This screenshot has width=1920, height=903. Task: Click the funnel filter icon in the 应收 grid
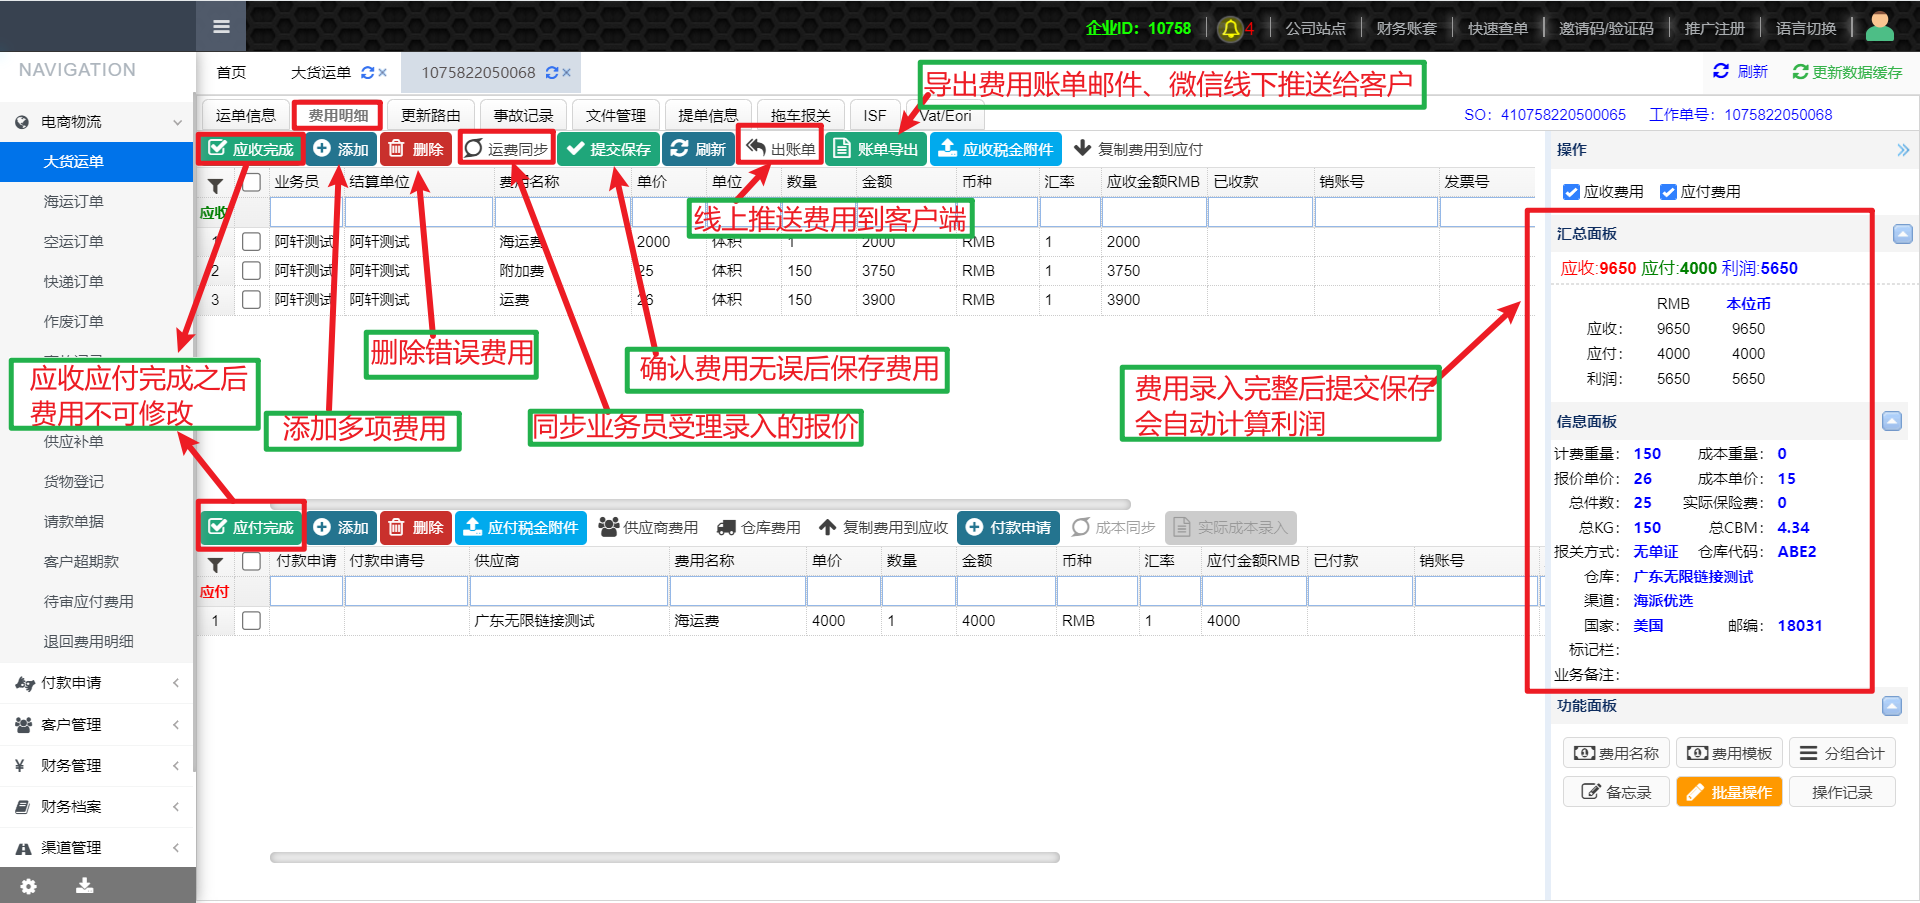pos(215,185)
